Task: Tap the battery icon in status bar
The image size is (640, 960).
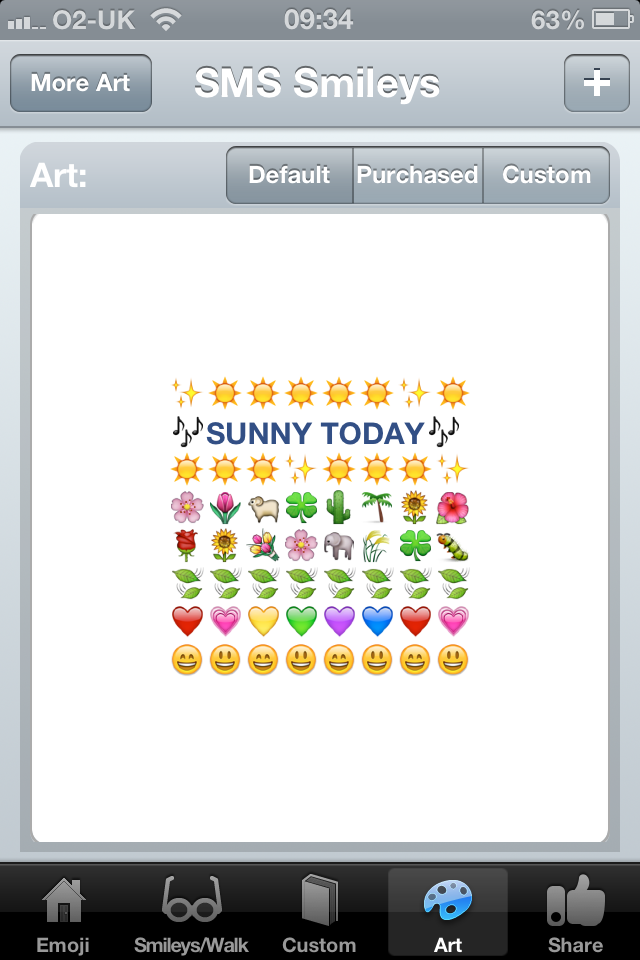Action: (x=612, y=20)
